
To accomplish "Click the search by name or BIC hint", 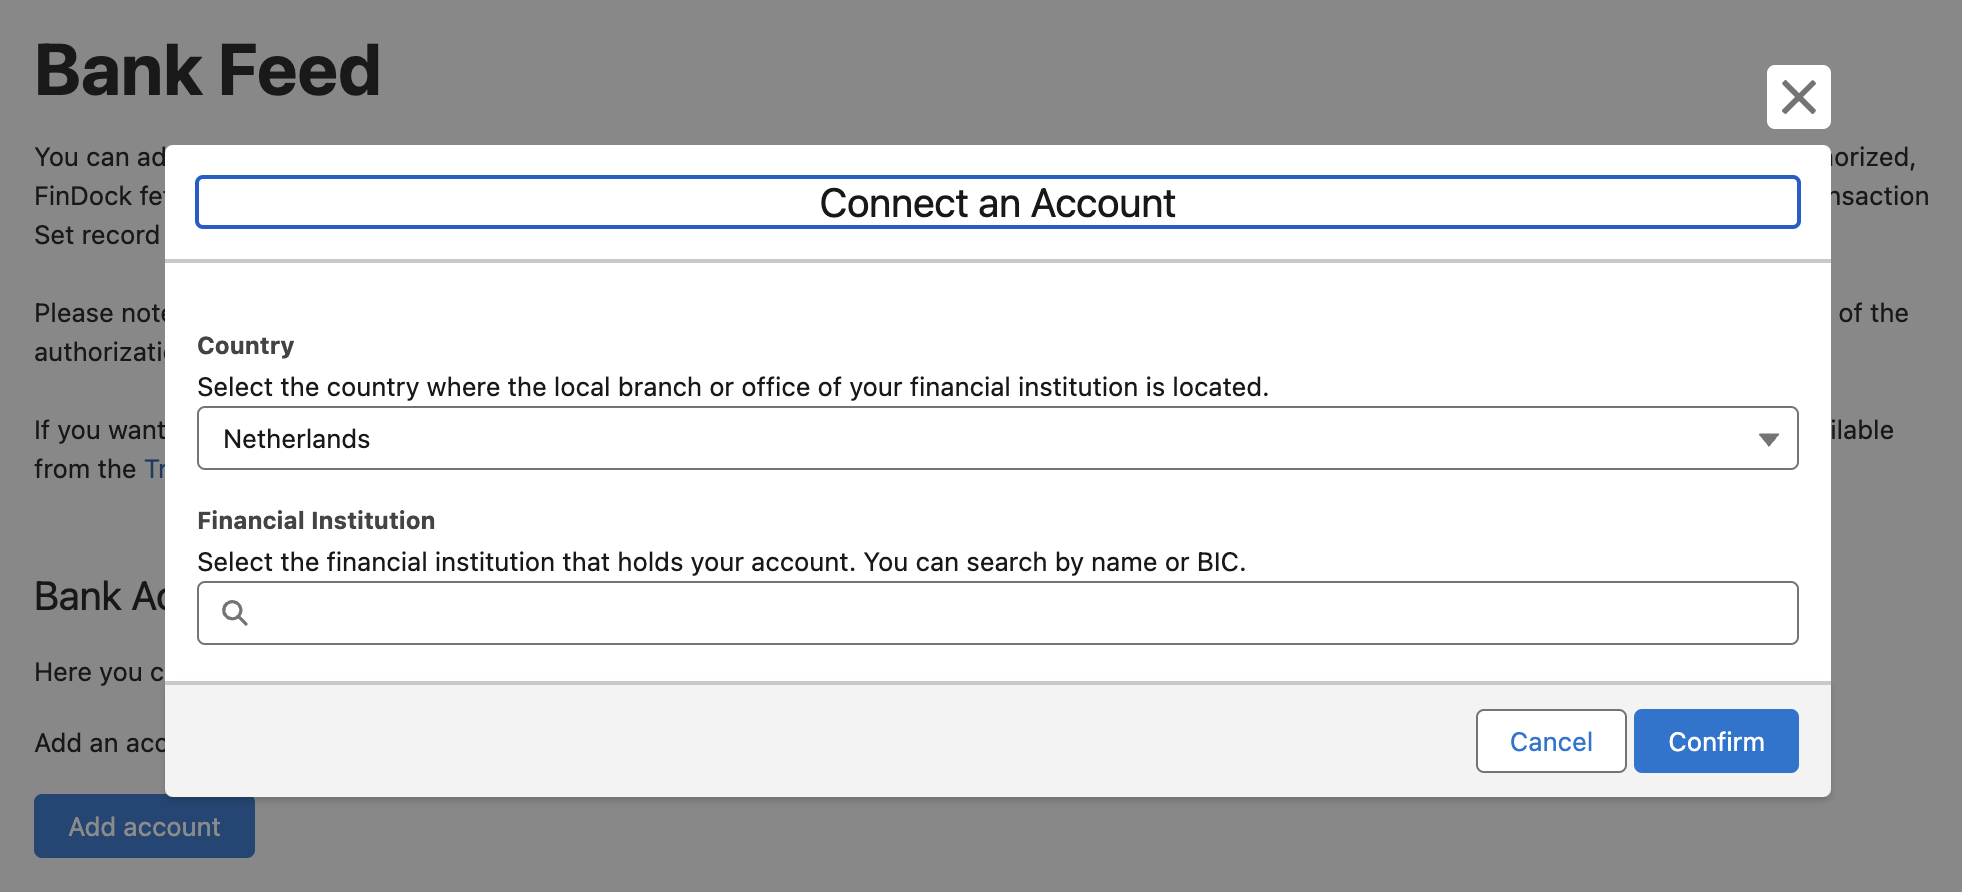I will [x=720, y=562].
